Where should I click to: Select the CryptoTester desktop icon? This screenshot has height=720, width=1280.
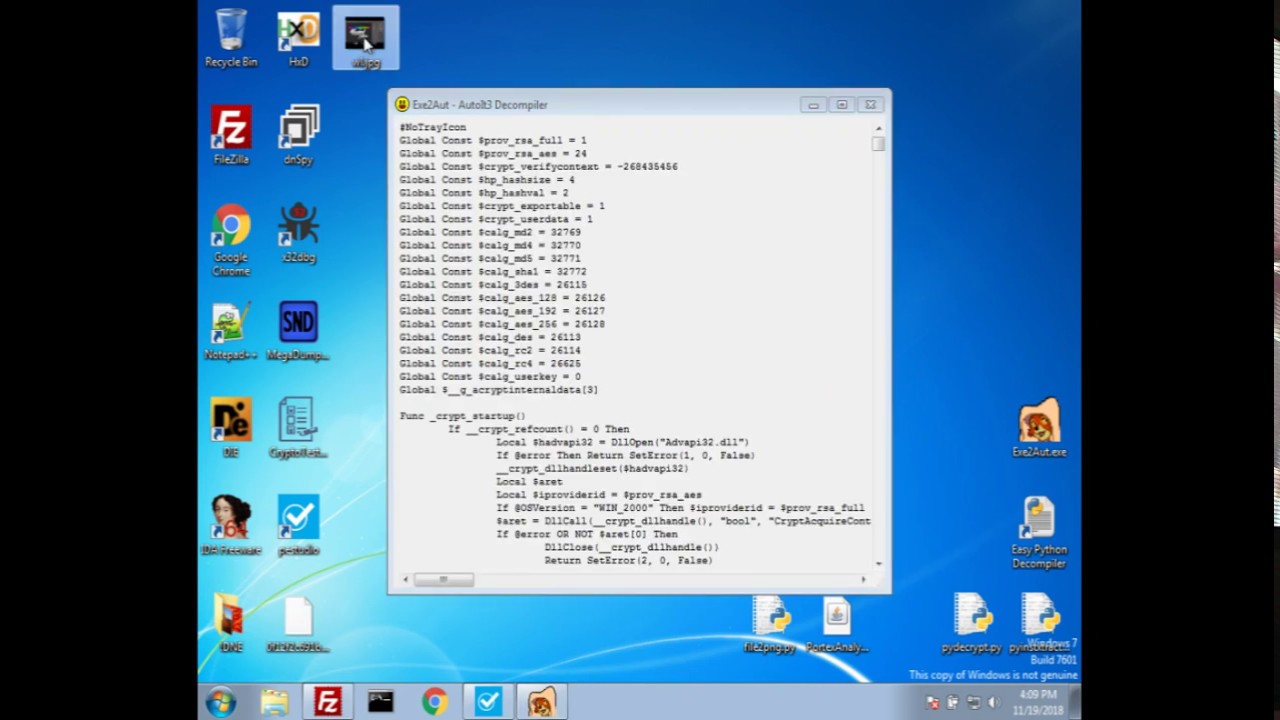[298, 429]
